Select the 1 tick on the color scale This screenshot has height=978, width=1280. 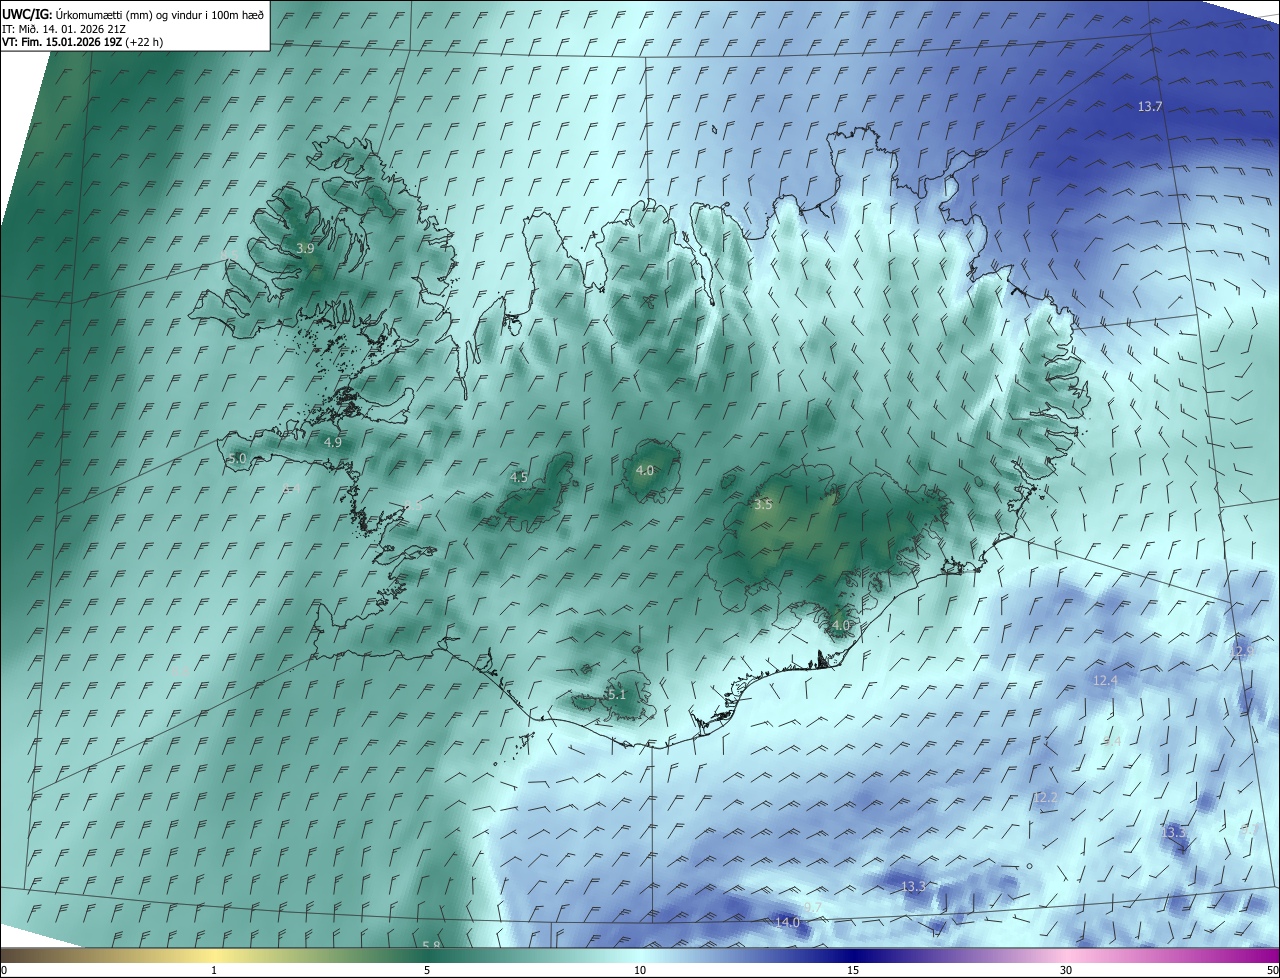click(x=214, y=971)
